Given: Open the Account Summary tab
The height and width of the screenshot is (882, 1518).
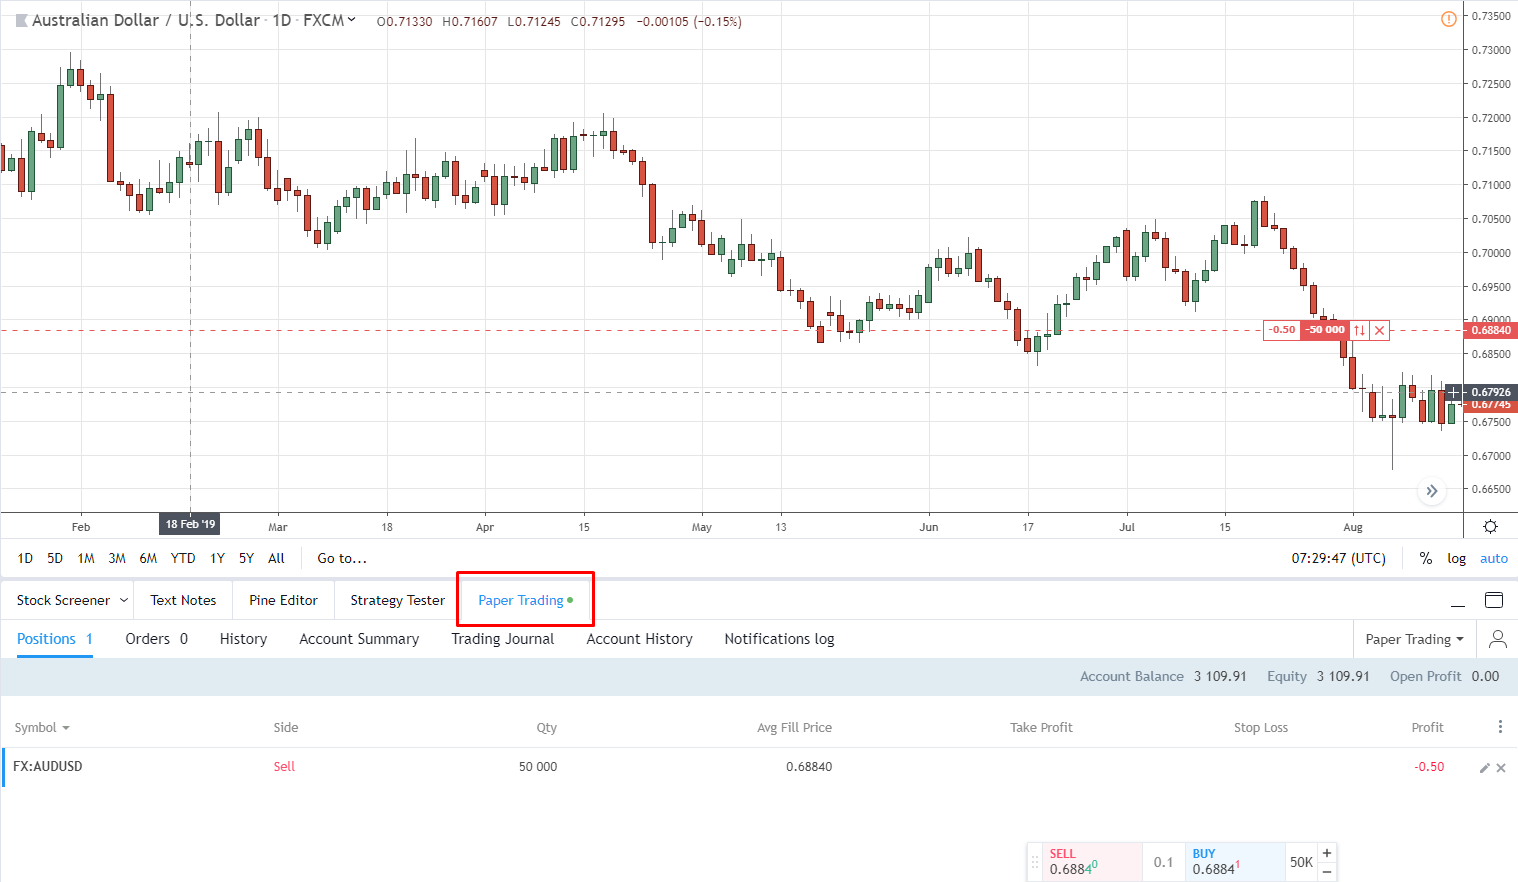Looking at the screenshot, I should coord(359,639).
